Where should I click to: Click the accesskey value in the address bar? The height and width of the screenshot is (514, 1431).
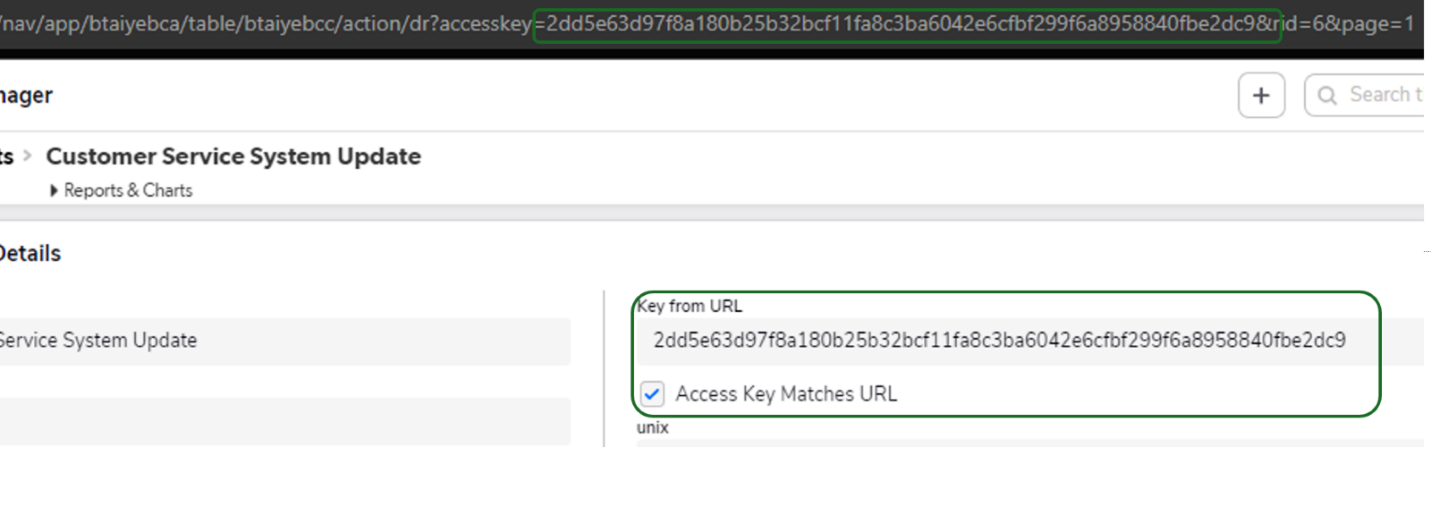coord(909,23)
